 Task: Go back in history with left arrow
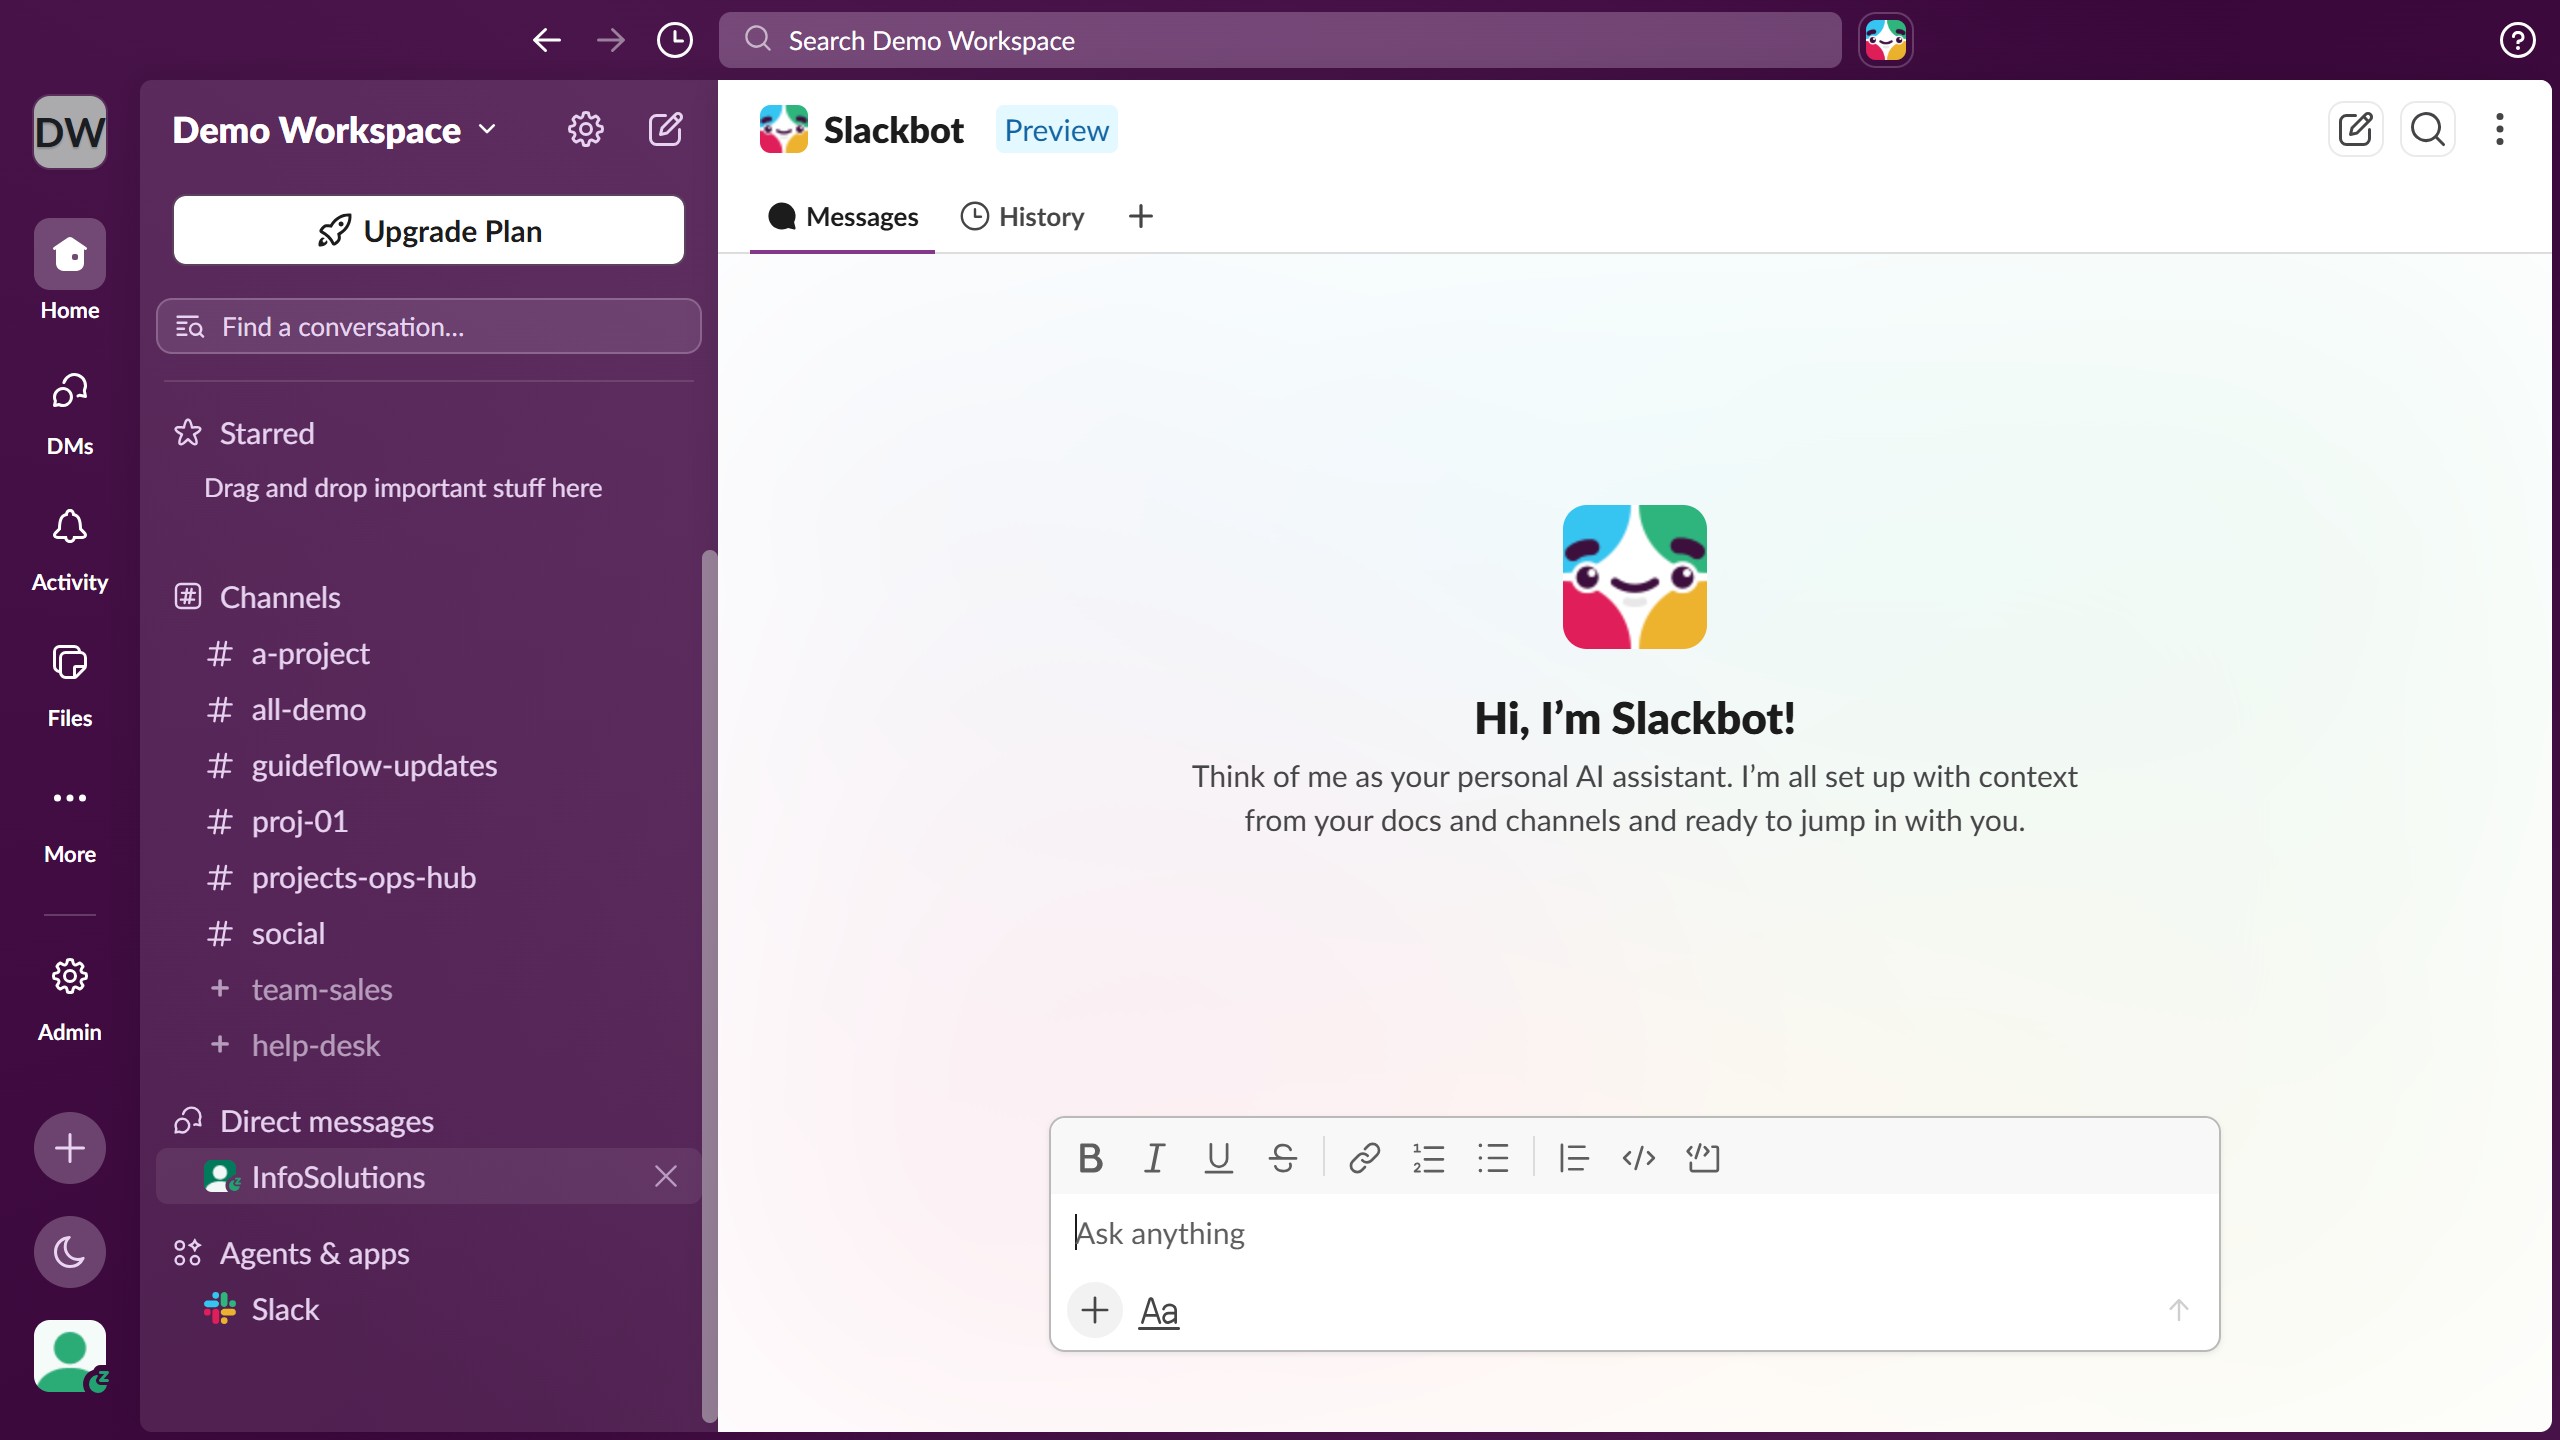pos(546,40)
